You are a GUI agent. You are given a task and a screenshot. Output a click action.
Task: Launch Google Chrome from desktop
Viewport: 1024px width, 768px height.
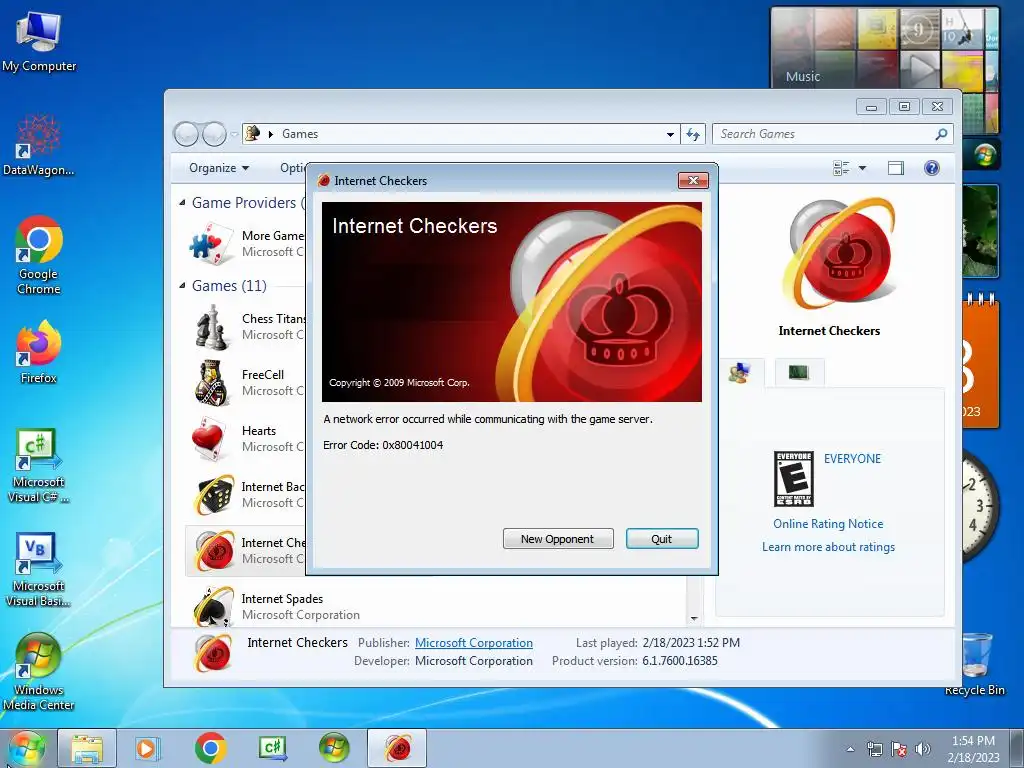[x=39, y=255]
